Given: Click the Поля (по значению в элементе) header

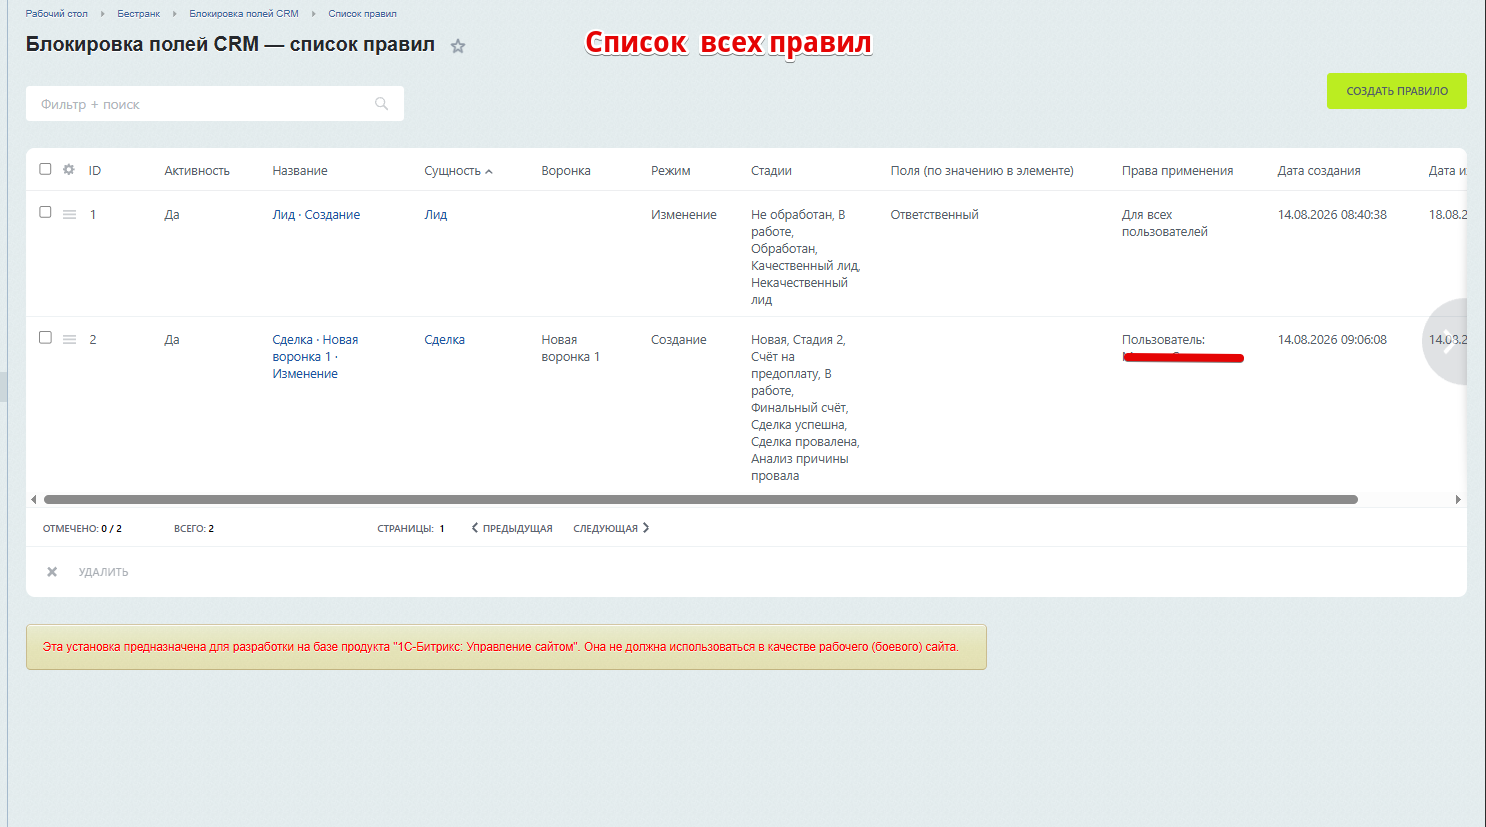Looking at the screenshot, I should click(x=982, y=171).
